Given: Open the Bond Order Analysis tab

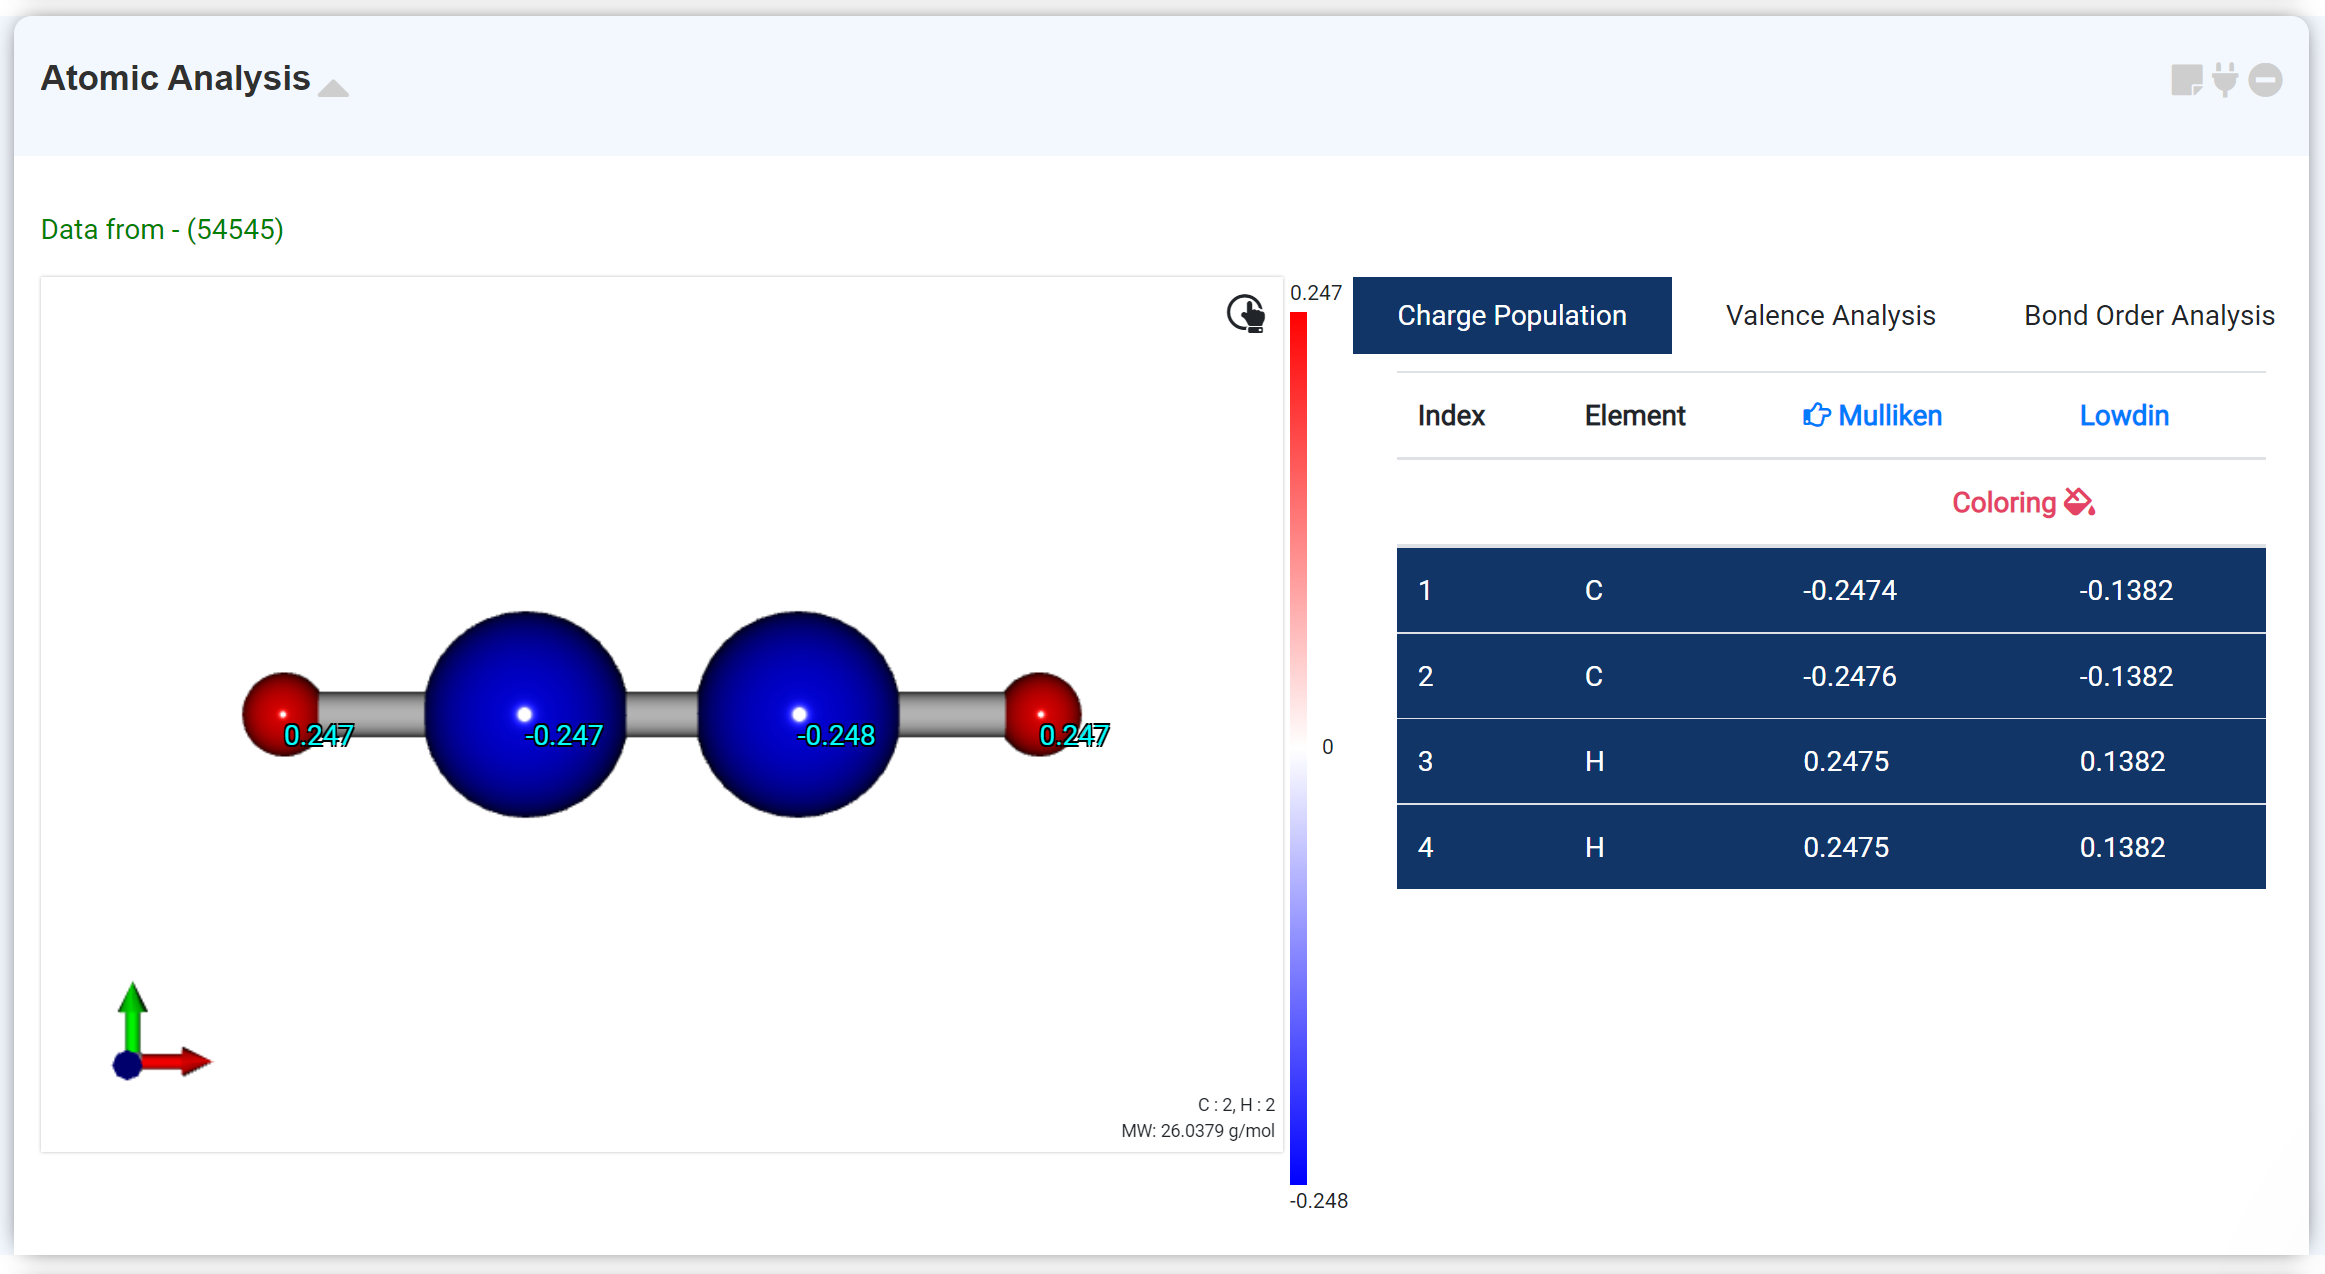Looking at the screenshot, I should pos(2149,315).
